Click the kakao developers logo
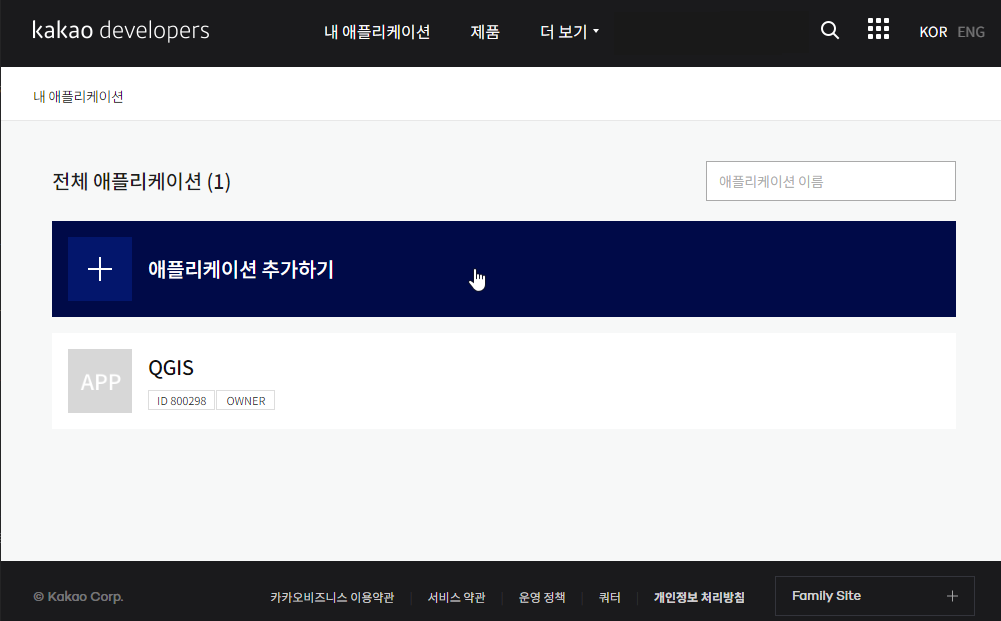 pos(121,30)
